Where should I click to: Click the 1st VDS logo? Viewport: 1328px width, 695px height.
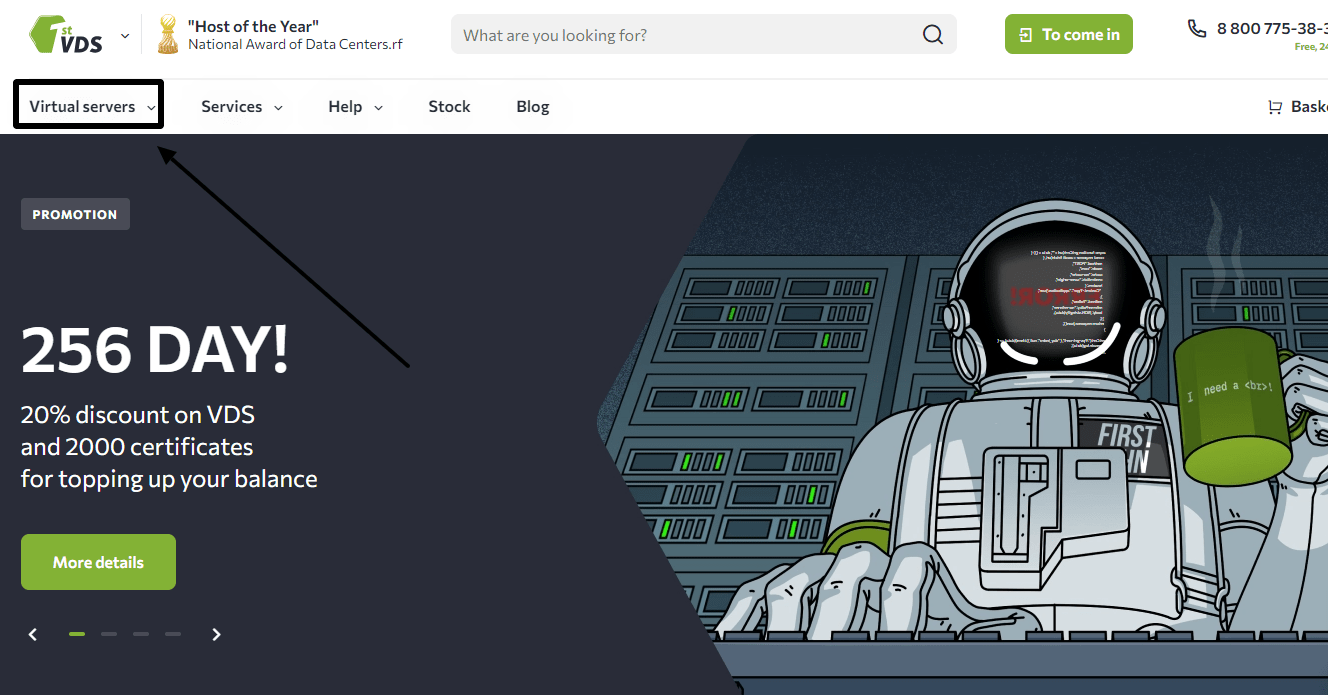tap(66, 34)
